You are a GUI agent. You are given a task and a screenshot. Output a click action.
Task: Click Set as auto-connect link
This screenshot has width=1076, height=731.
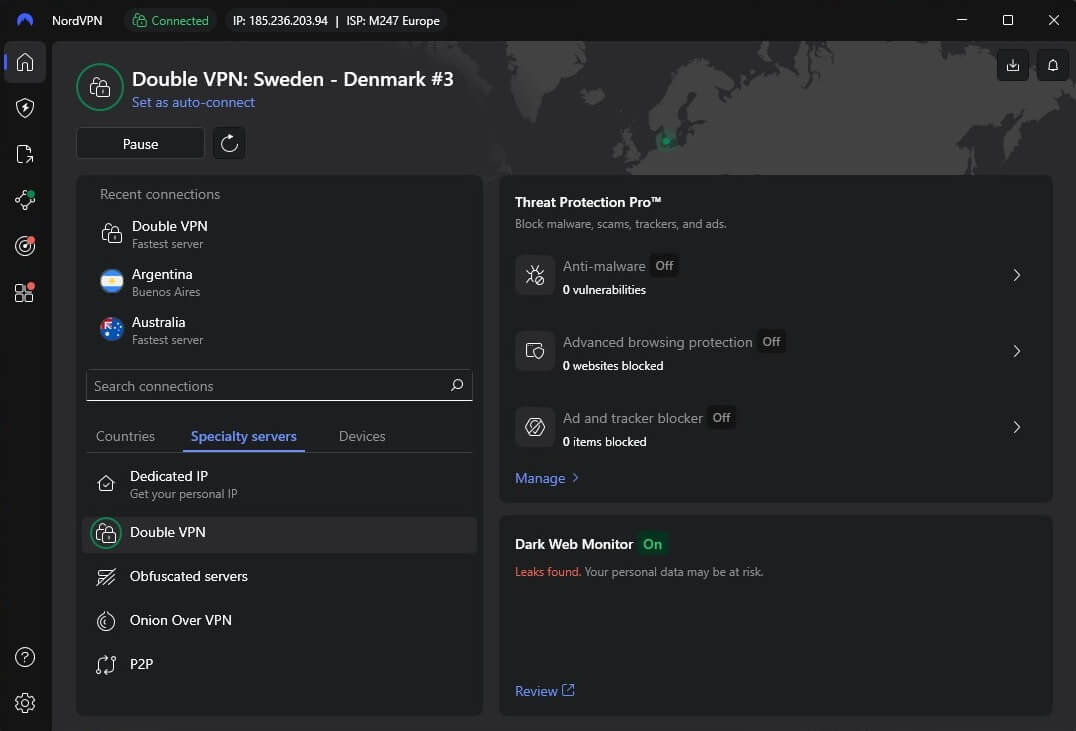pyautogui.click(x=194, y=102)
